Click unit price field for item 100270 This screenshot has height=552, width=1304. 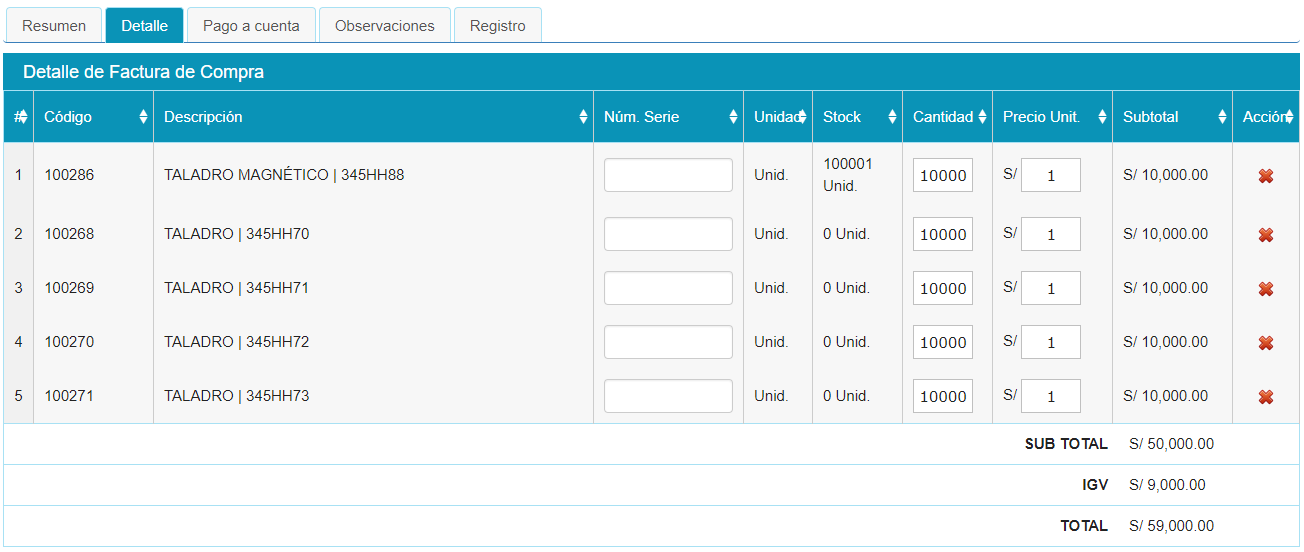point(1050,342)
